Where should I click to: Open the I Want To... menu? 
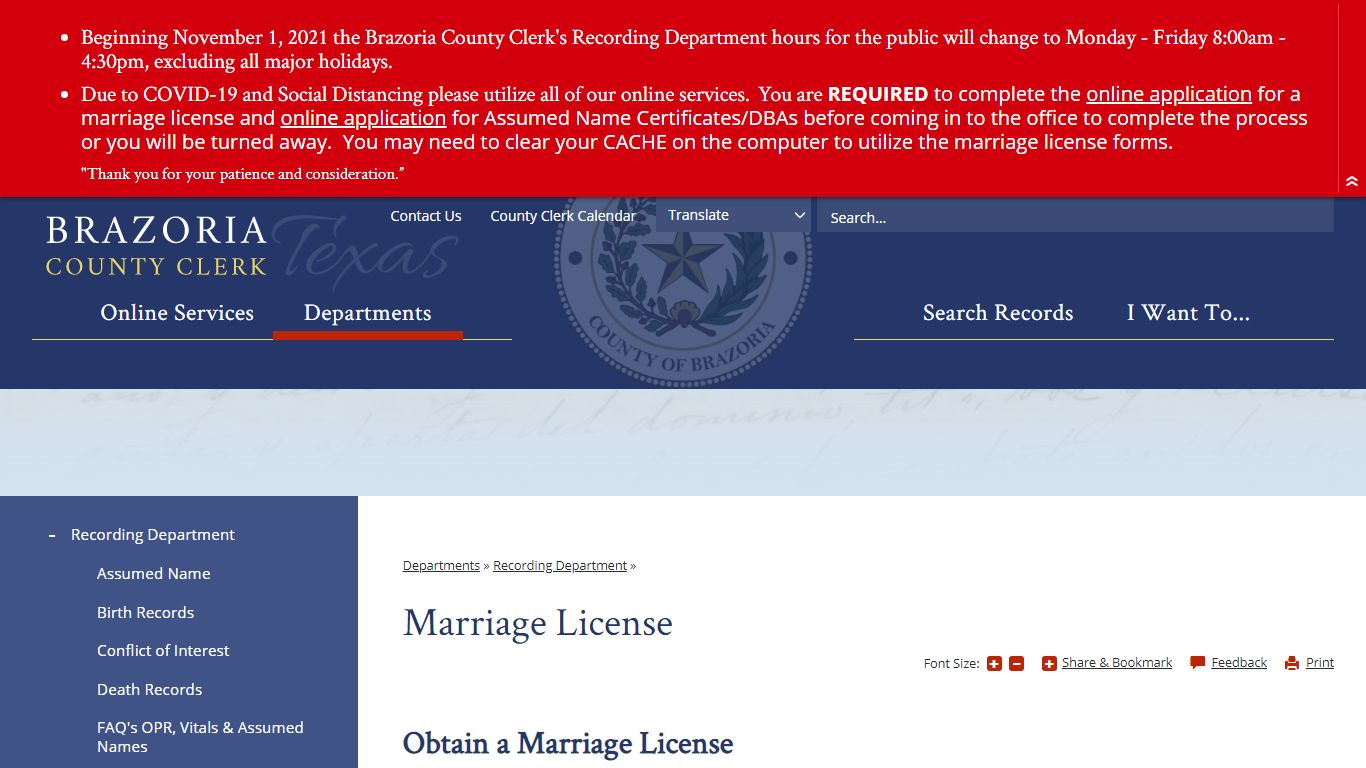coord(1188,313)
